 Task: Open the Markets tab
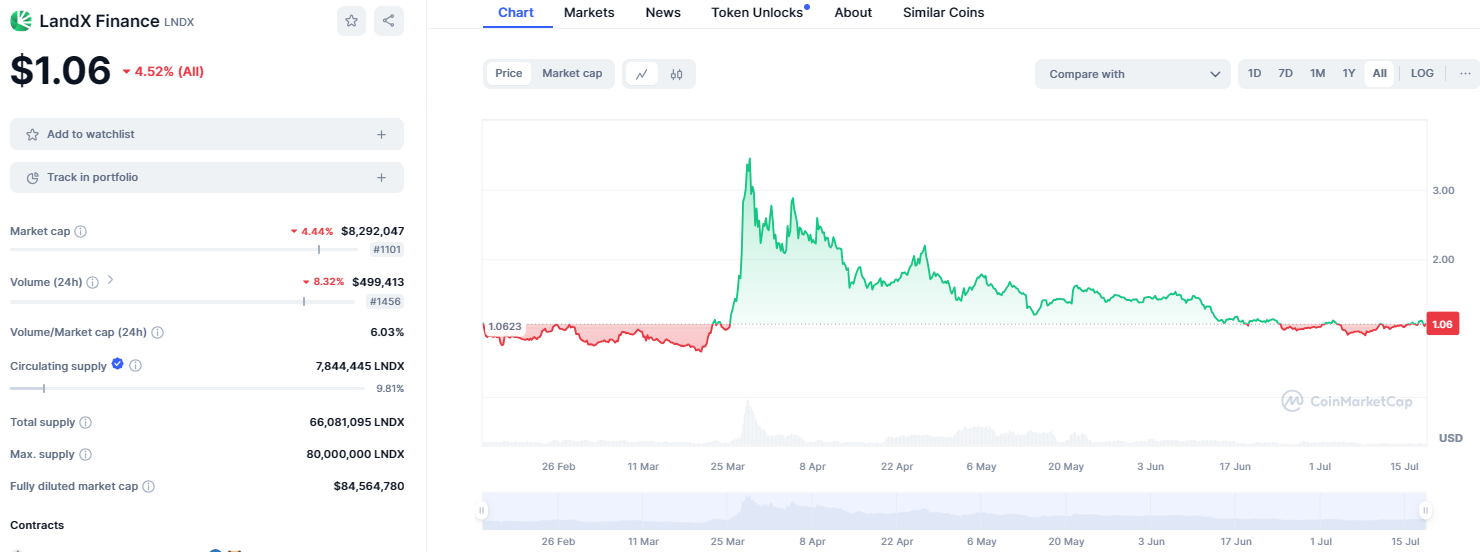(589, 13)
